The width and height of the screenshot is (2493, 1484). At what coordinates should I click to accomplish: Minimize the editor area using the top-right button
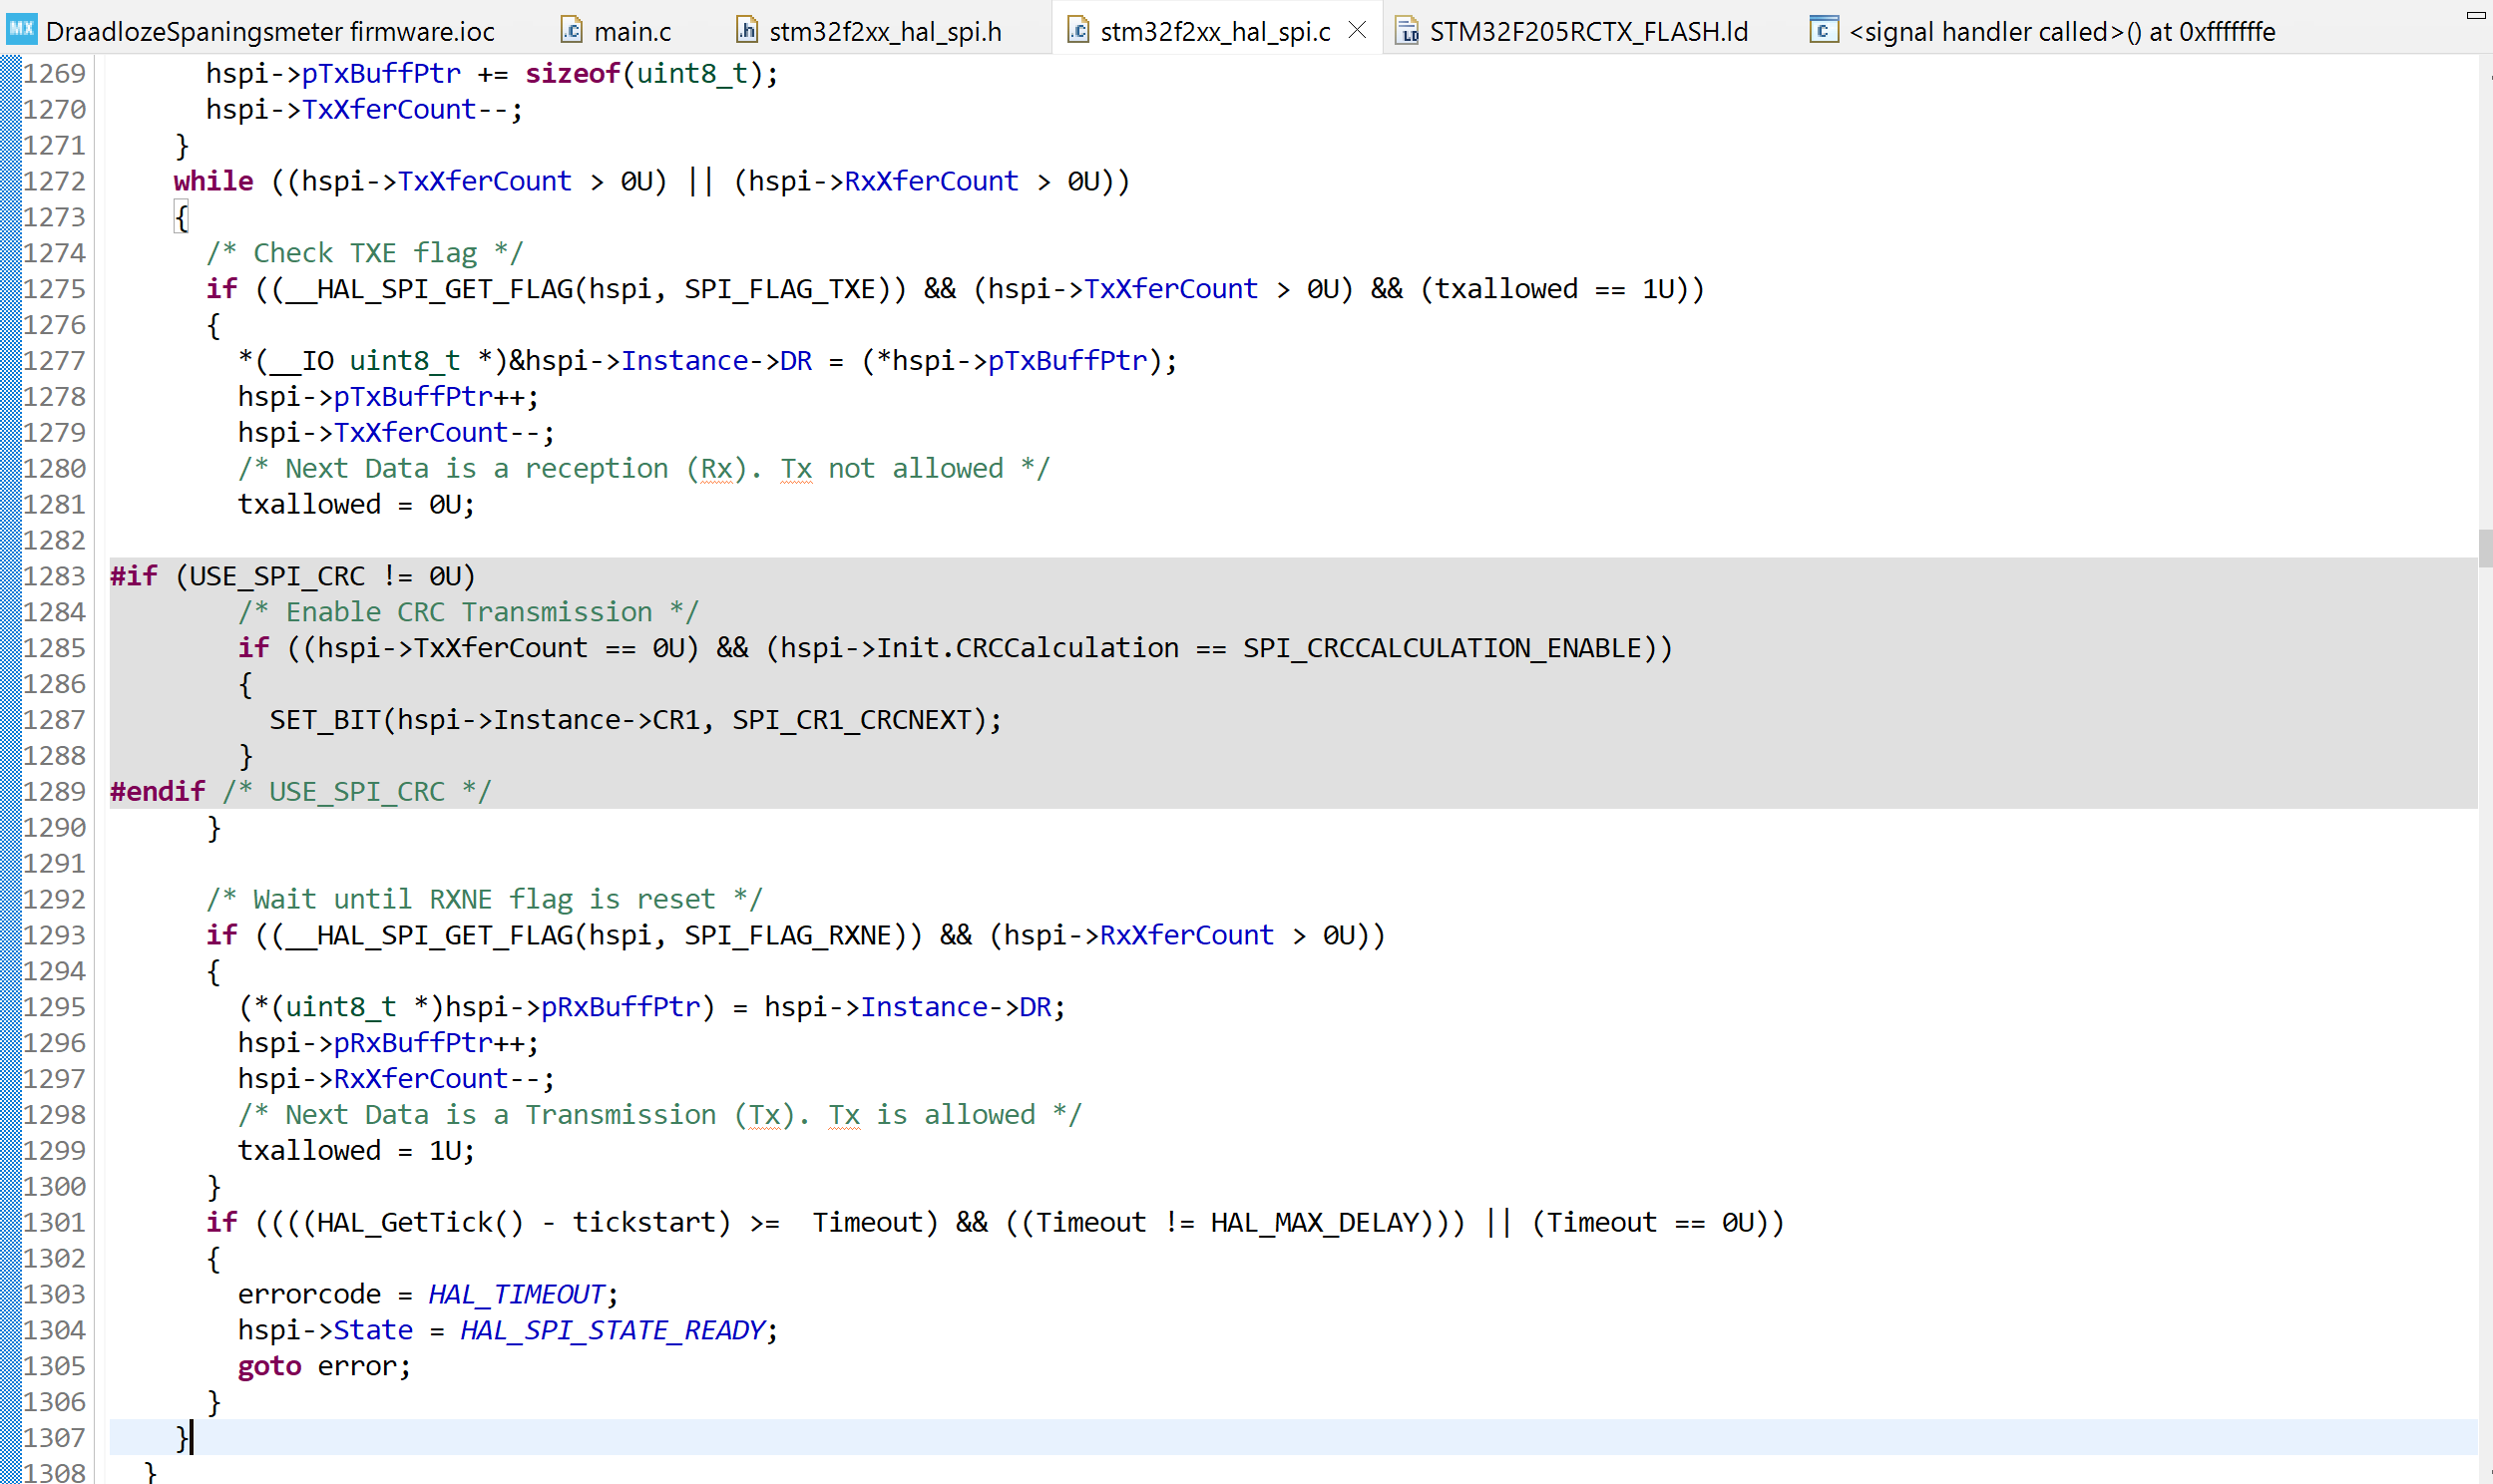click(x=2475, y=14)
